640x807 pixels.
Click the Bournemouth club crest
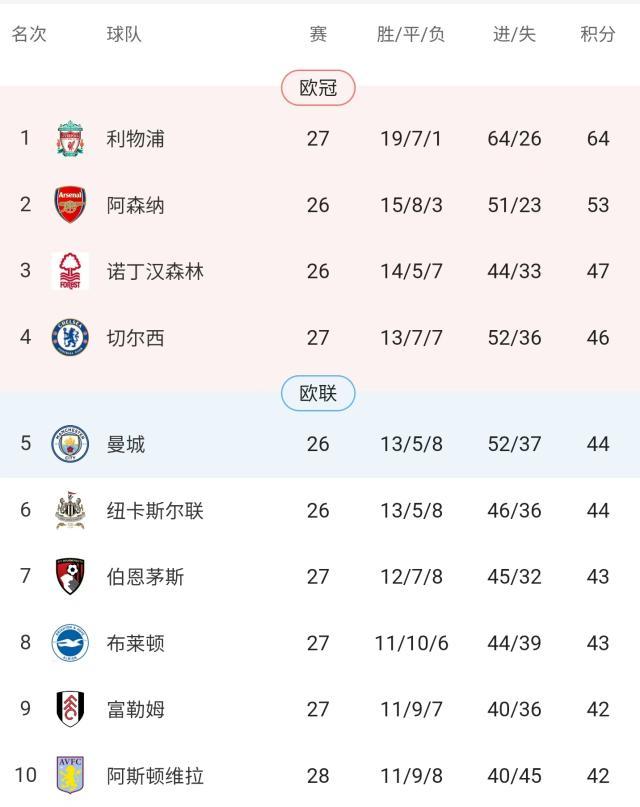click(68, 578)
